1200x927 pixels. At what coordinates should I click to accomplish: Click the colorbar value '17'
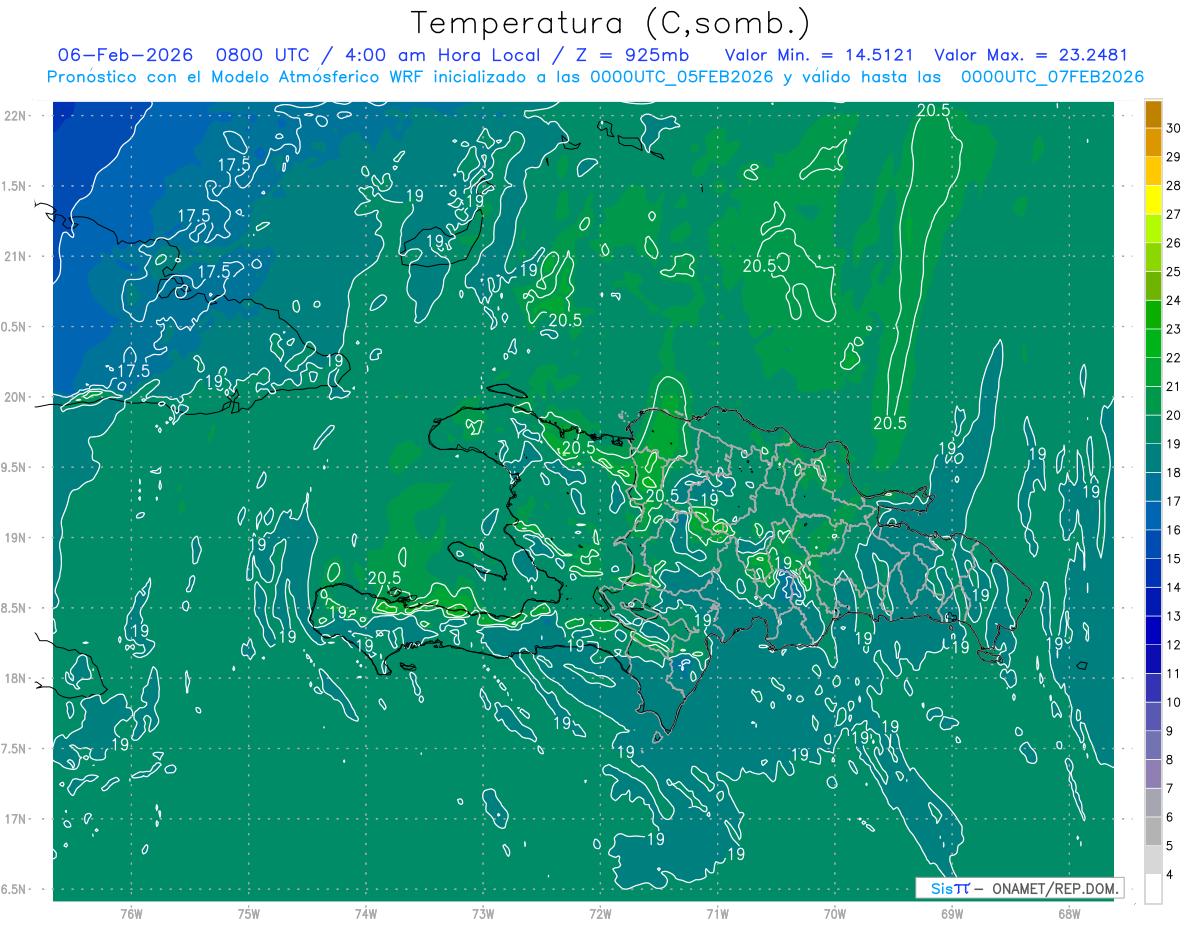(1174, 501)
